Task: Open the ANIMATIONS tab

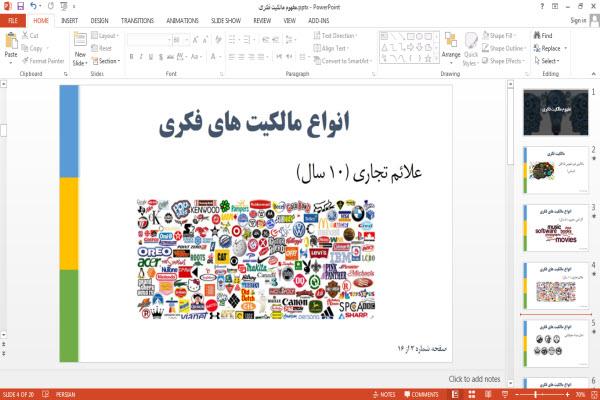Action: (x=182, y=21)
